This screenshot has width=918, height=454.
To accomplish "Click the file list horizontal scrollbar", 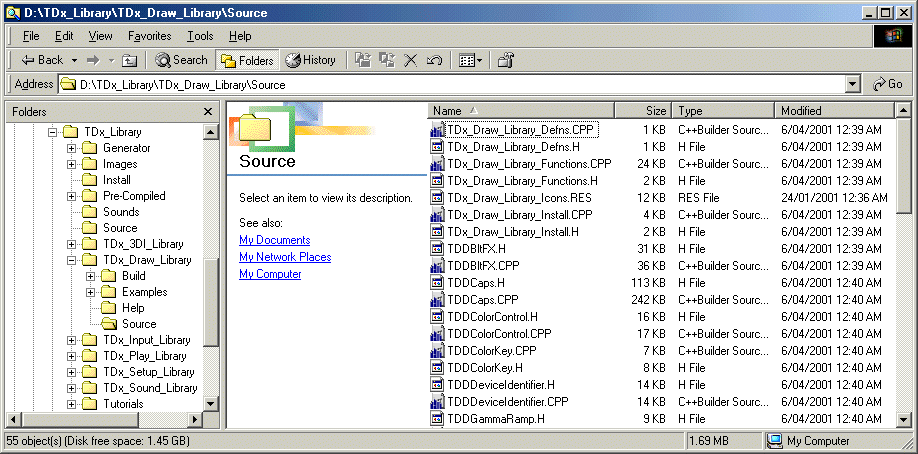I will (x=660, y=425).
